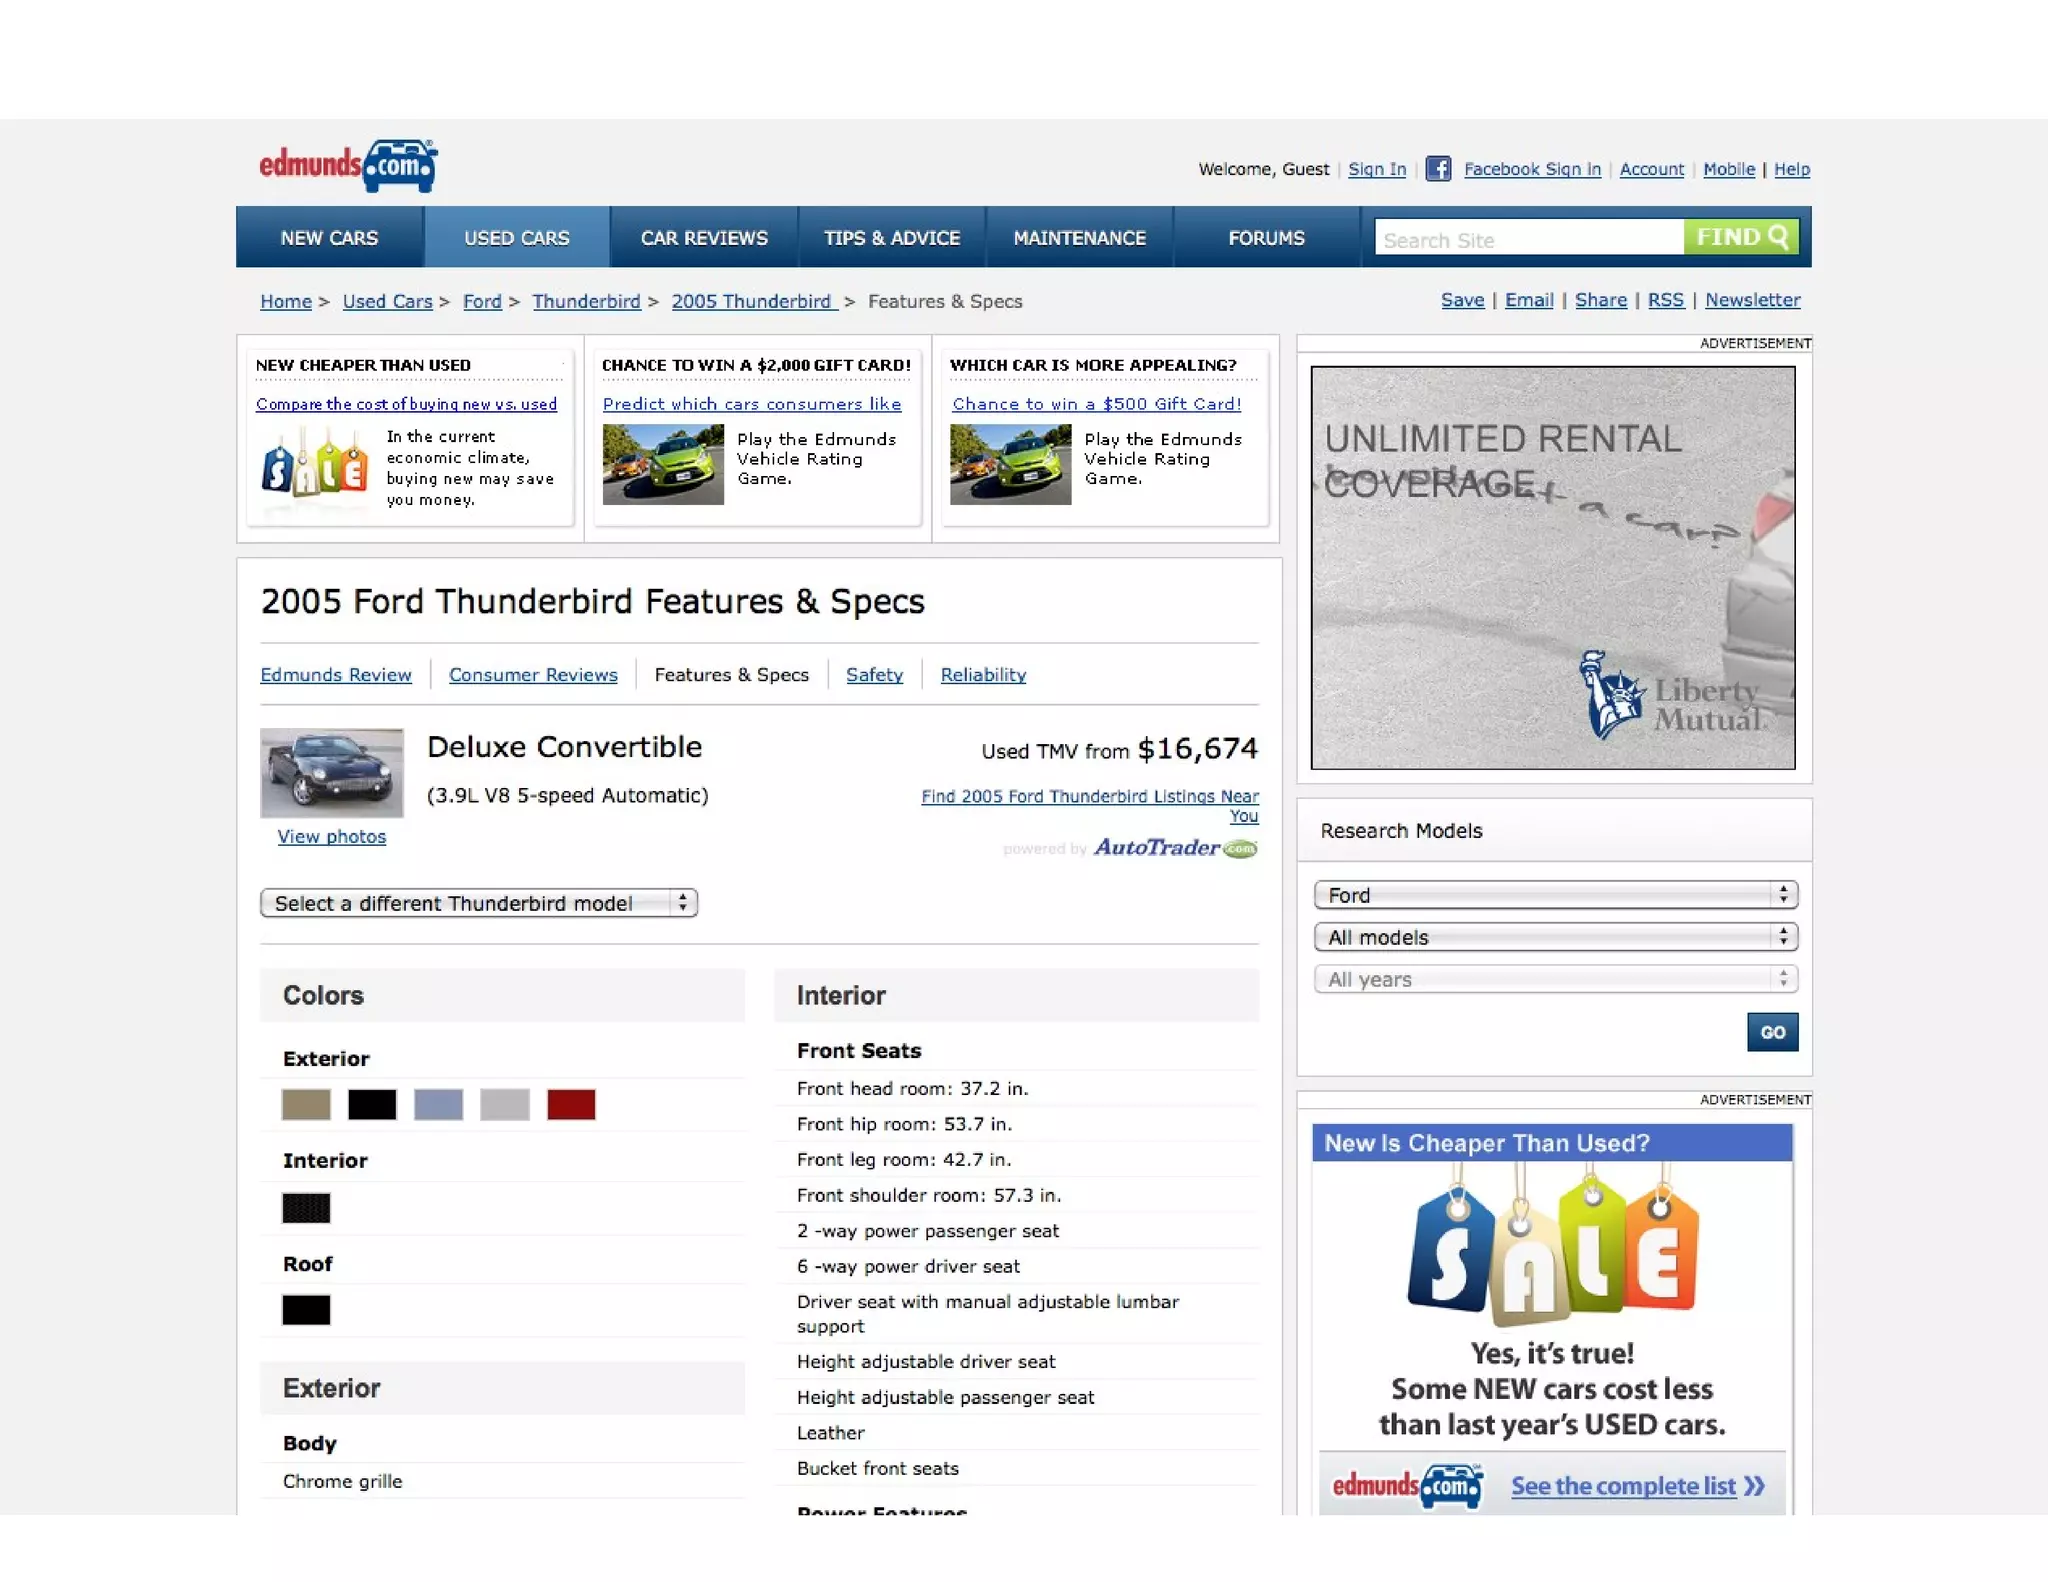Click the green car Vehicle Rating Game image
The width and height of the screenshot is (2048, 1582).
click(663, 464)
